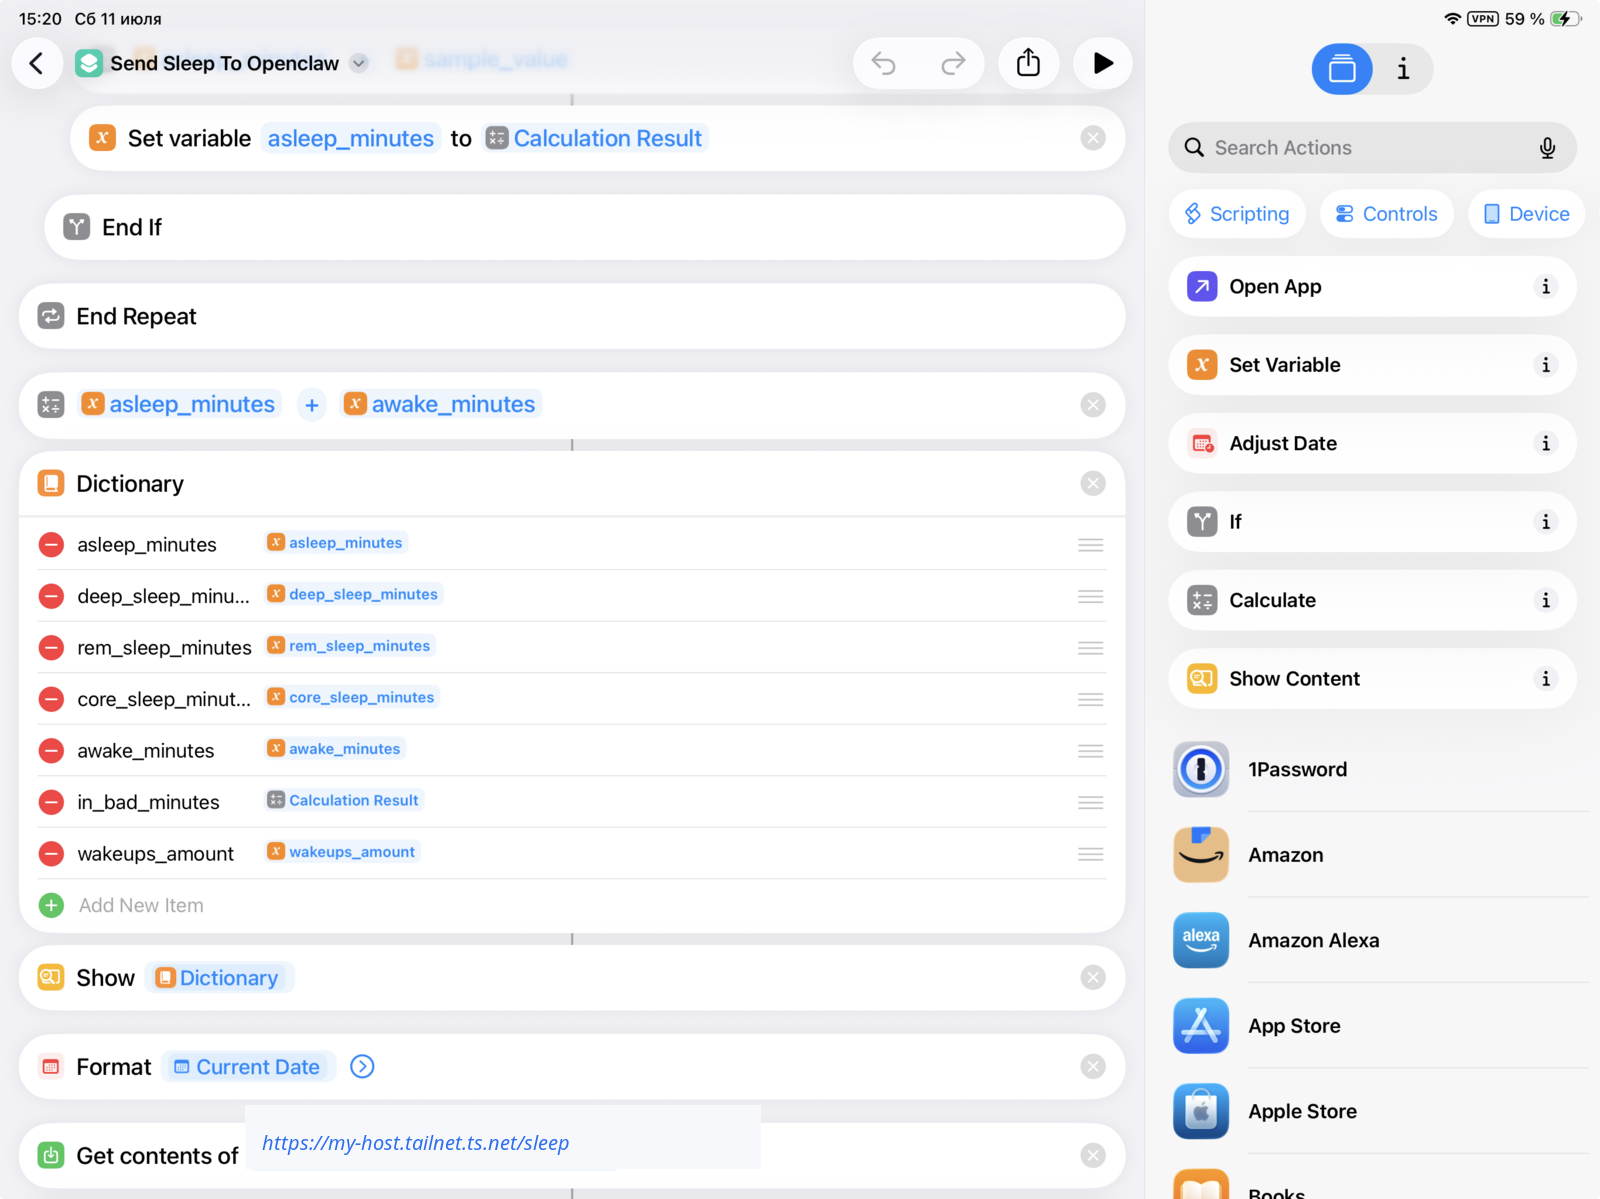Tap the microphone dictation icon
Image resolution: width=1600 pixels, height=1199 pixels.
[x=1547, y=148]
